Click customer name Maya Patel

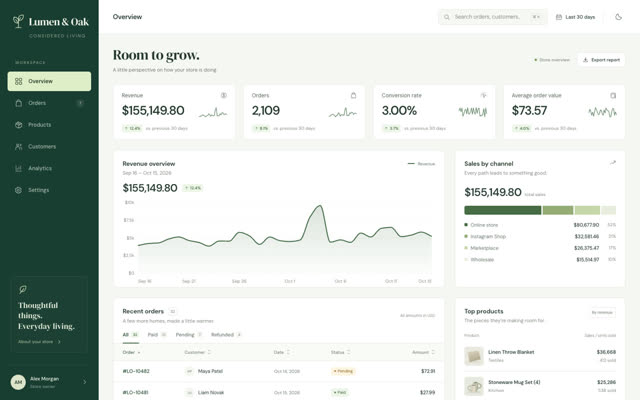[x=210, y=371]
